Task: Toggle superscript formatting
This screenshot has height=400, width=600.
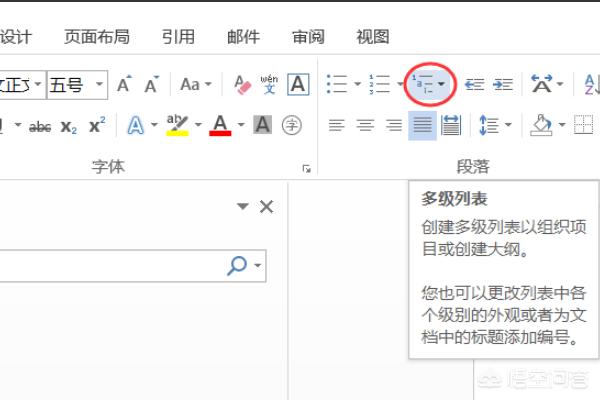Action: tap(96, 126)
